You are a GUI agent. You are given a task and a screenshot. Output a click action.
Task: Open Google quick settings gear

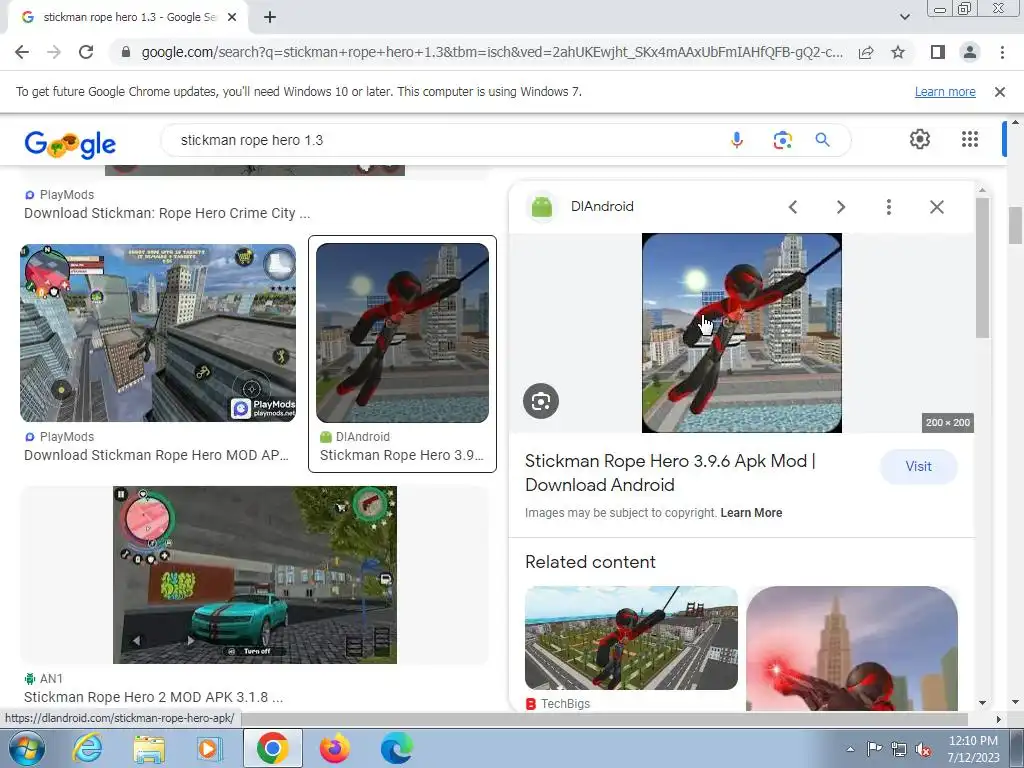coord(920,139)
